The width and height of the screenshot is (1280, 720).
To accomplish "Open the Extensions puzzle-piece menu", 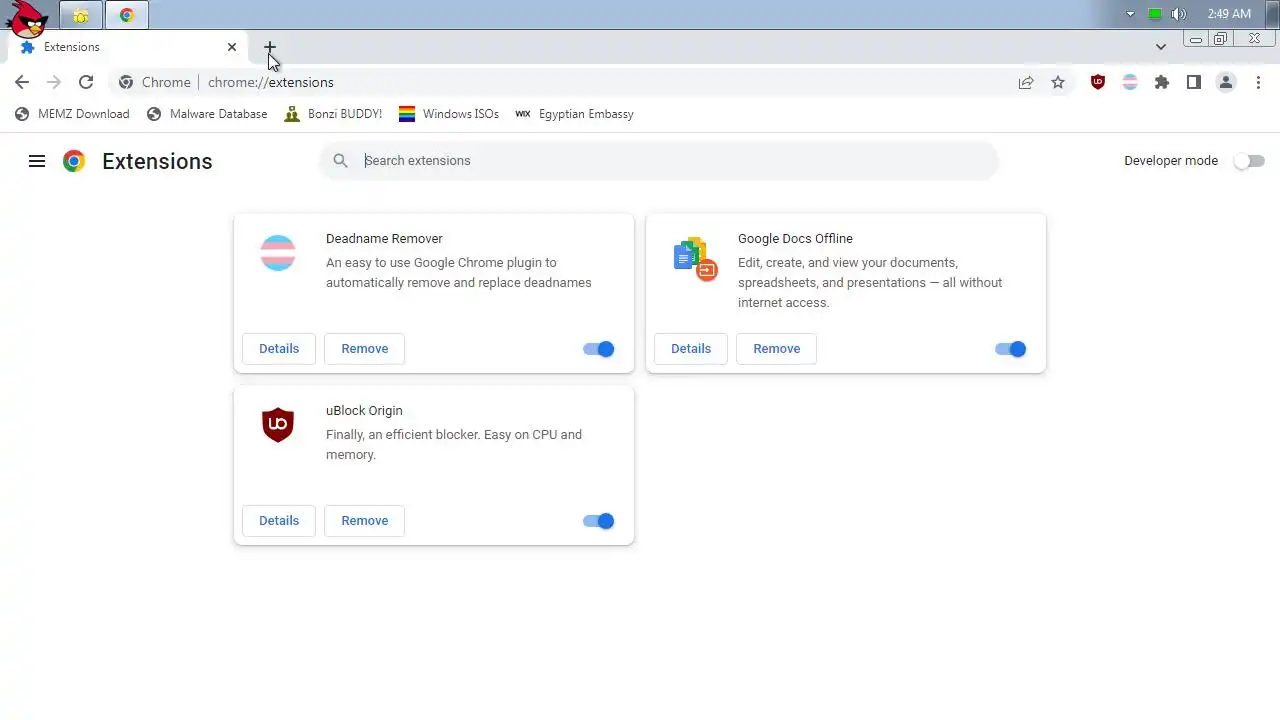I will click(x=1162, y=82).
